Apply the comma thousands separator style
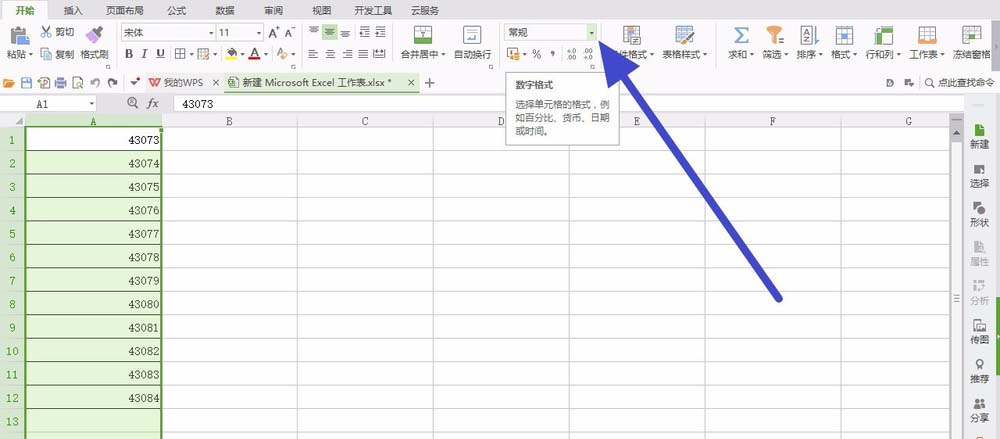This screenshot has width=1000, height=439. 552,54
